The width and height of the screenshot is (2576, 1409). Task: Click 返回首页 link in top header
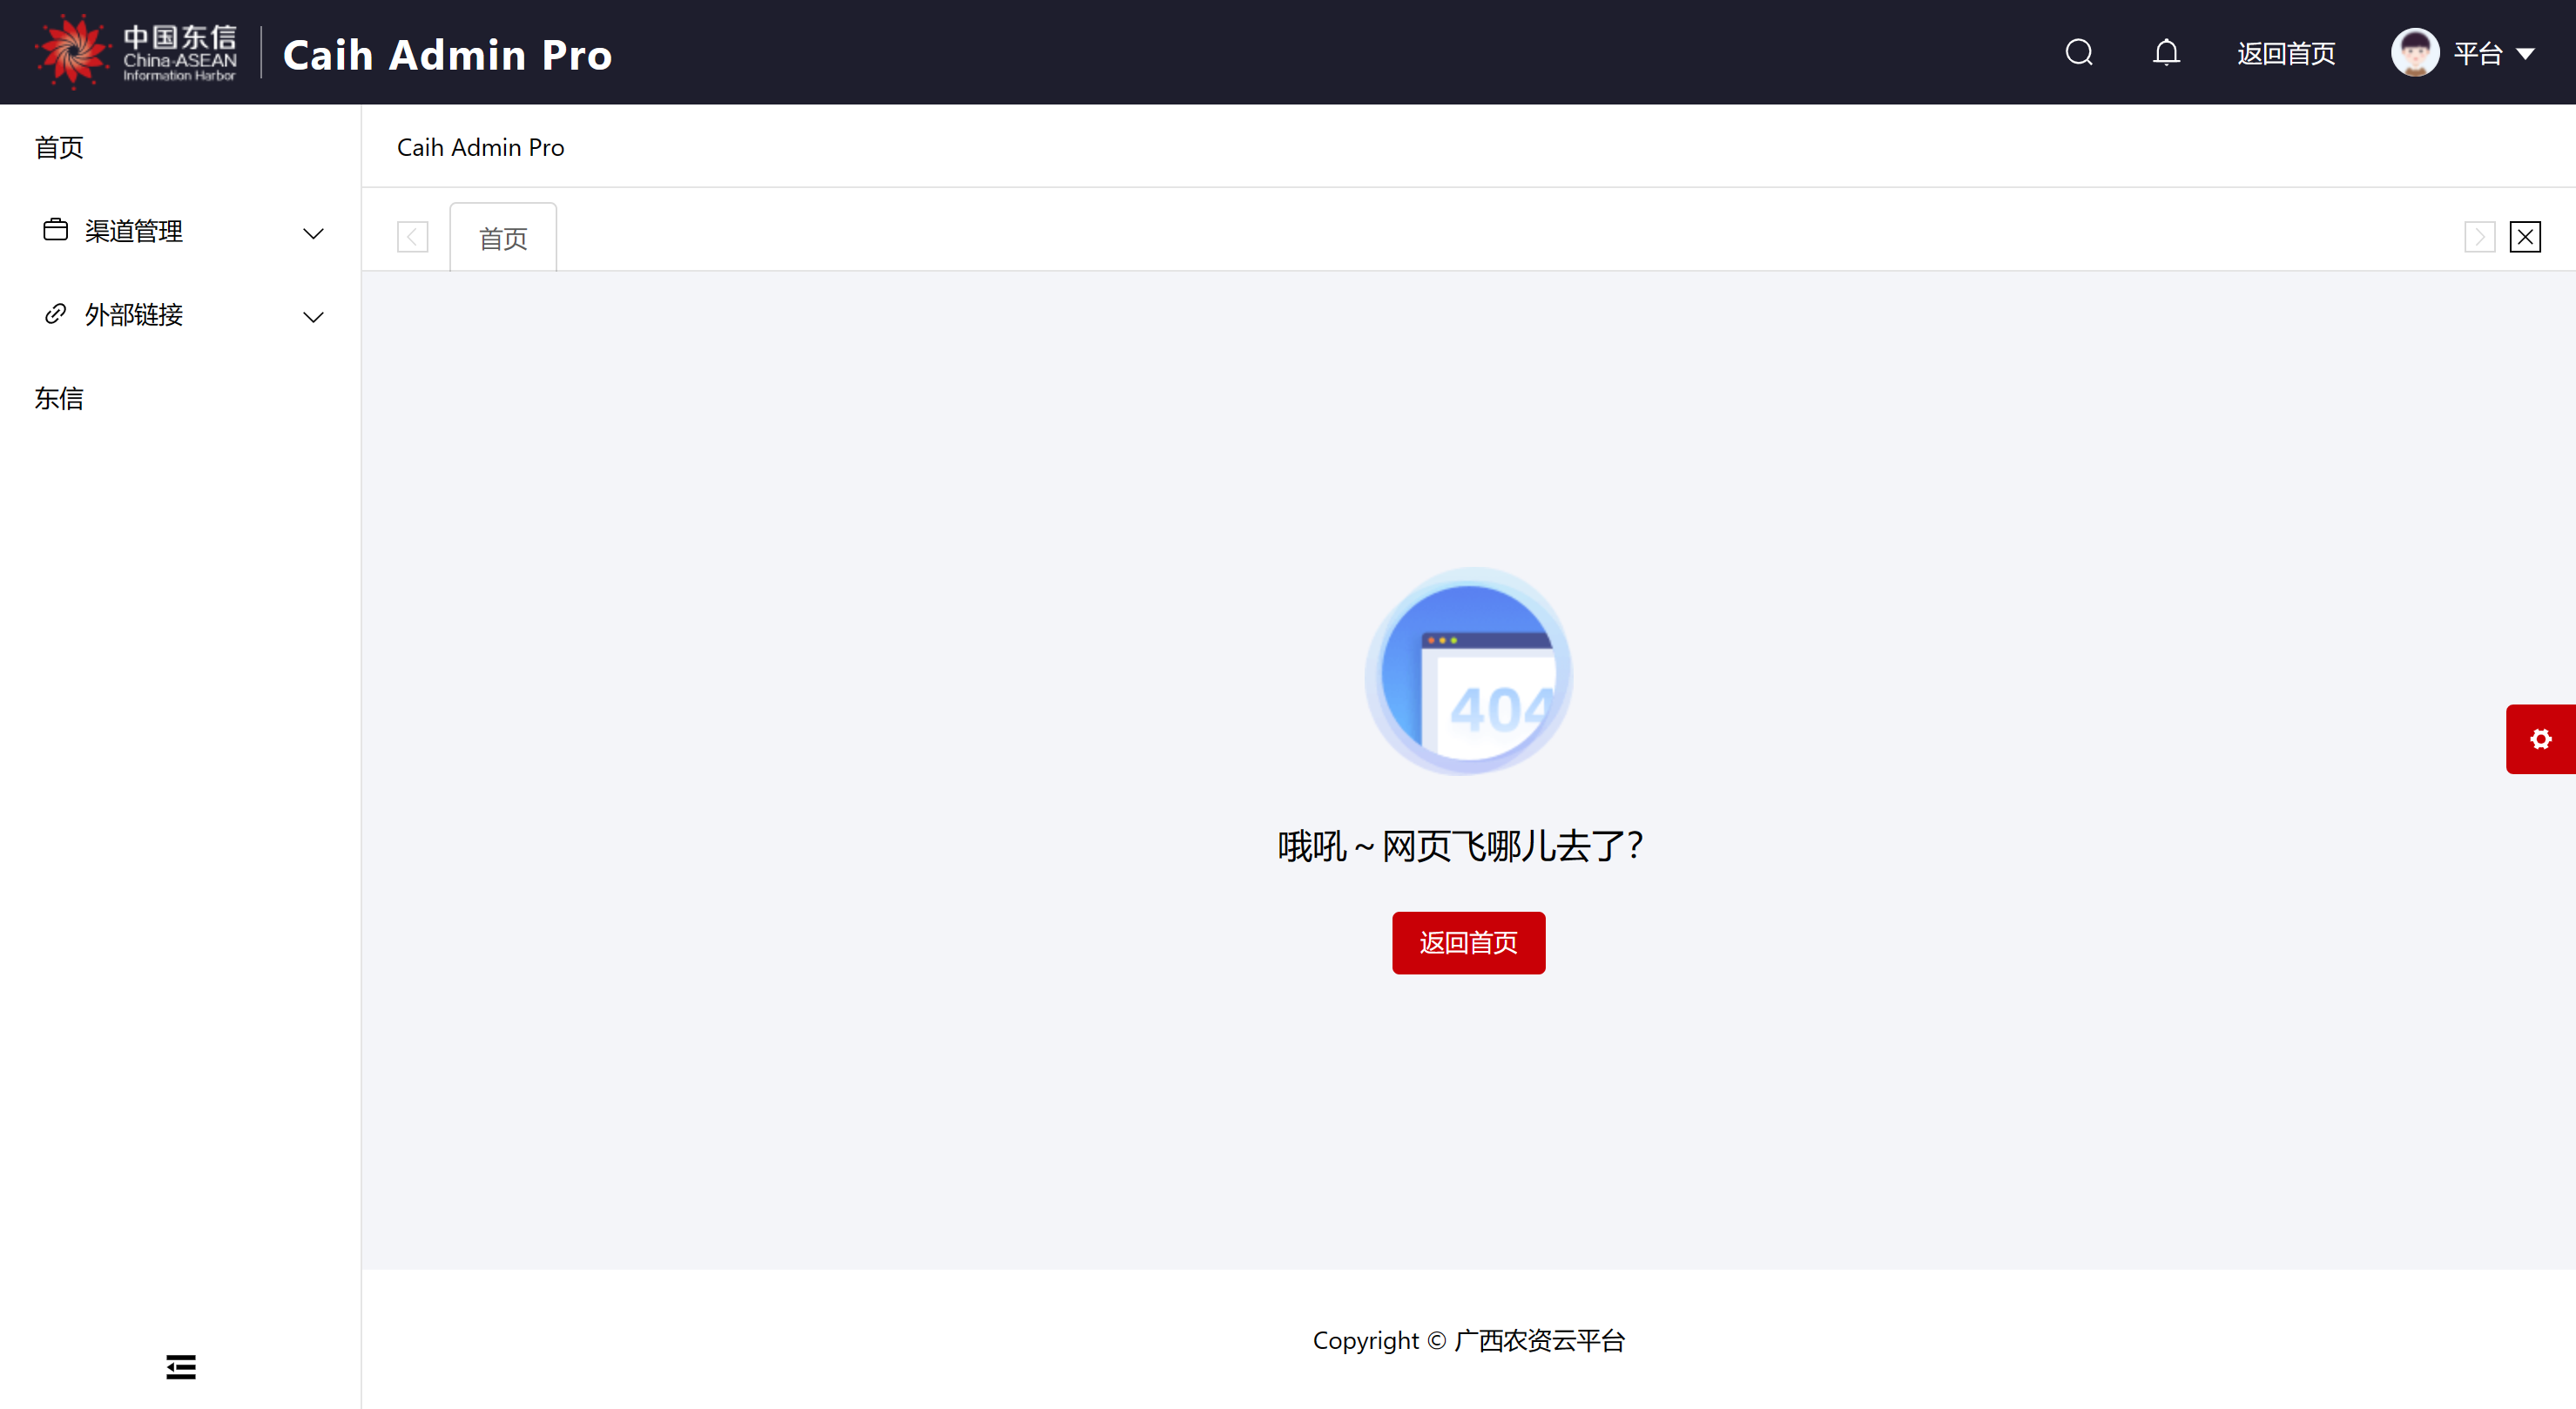pos(2286,53)
